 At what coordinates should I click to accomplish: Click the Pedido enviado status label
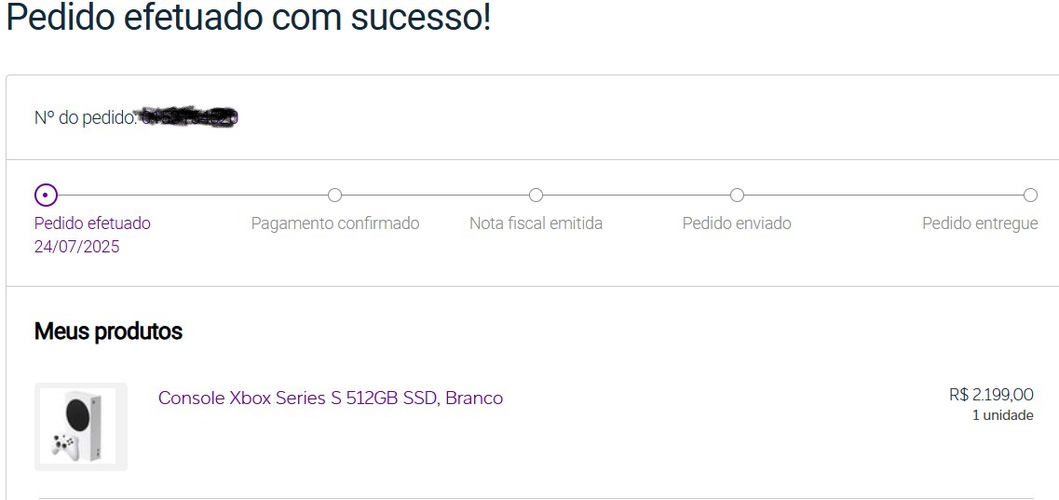point(737,223)
